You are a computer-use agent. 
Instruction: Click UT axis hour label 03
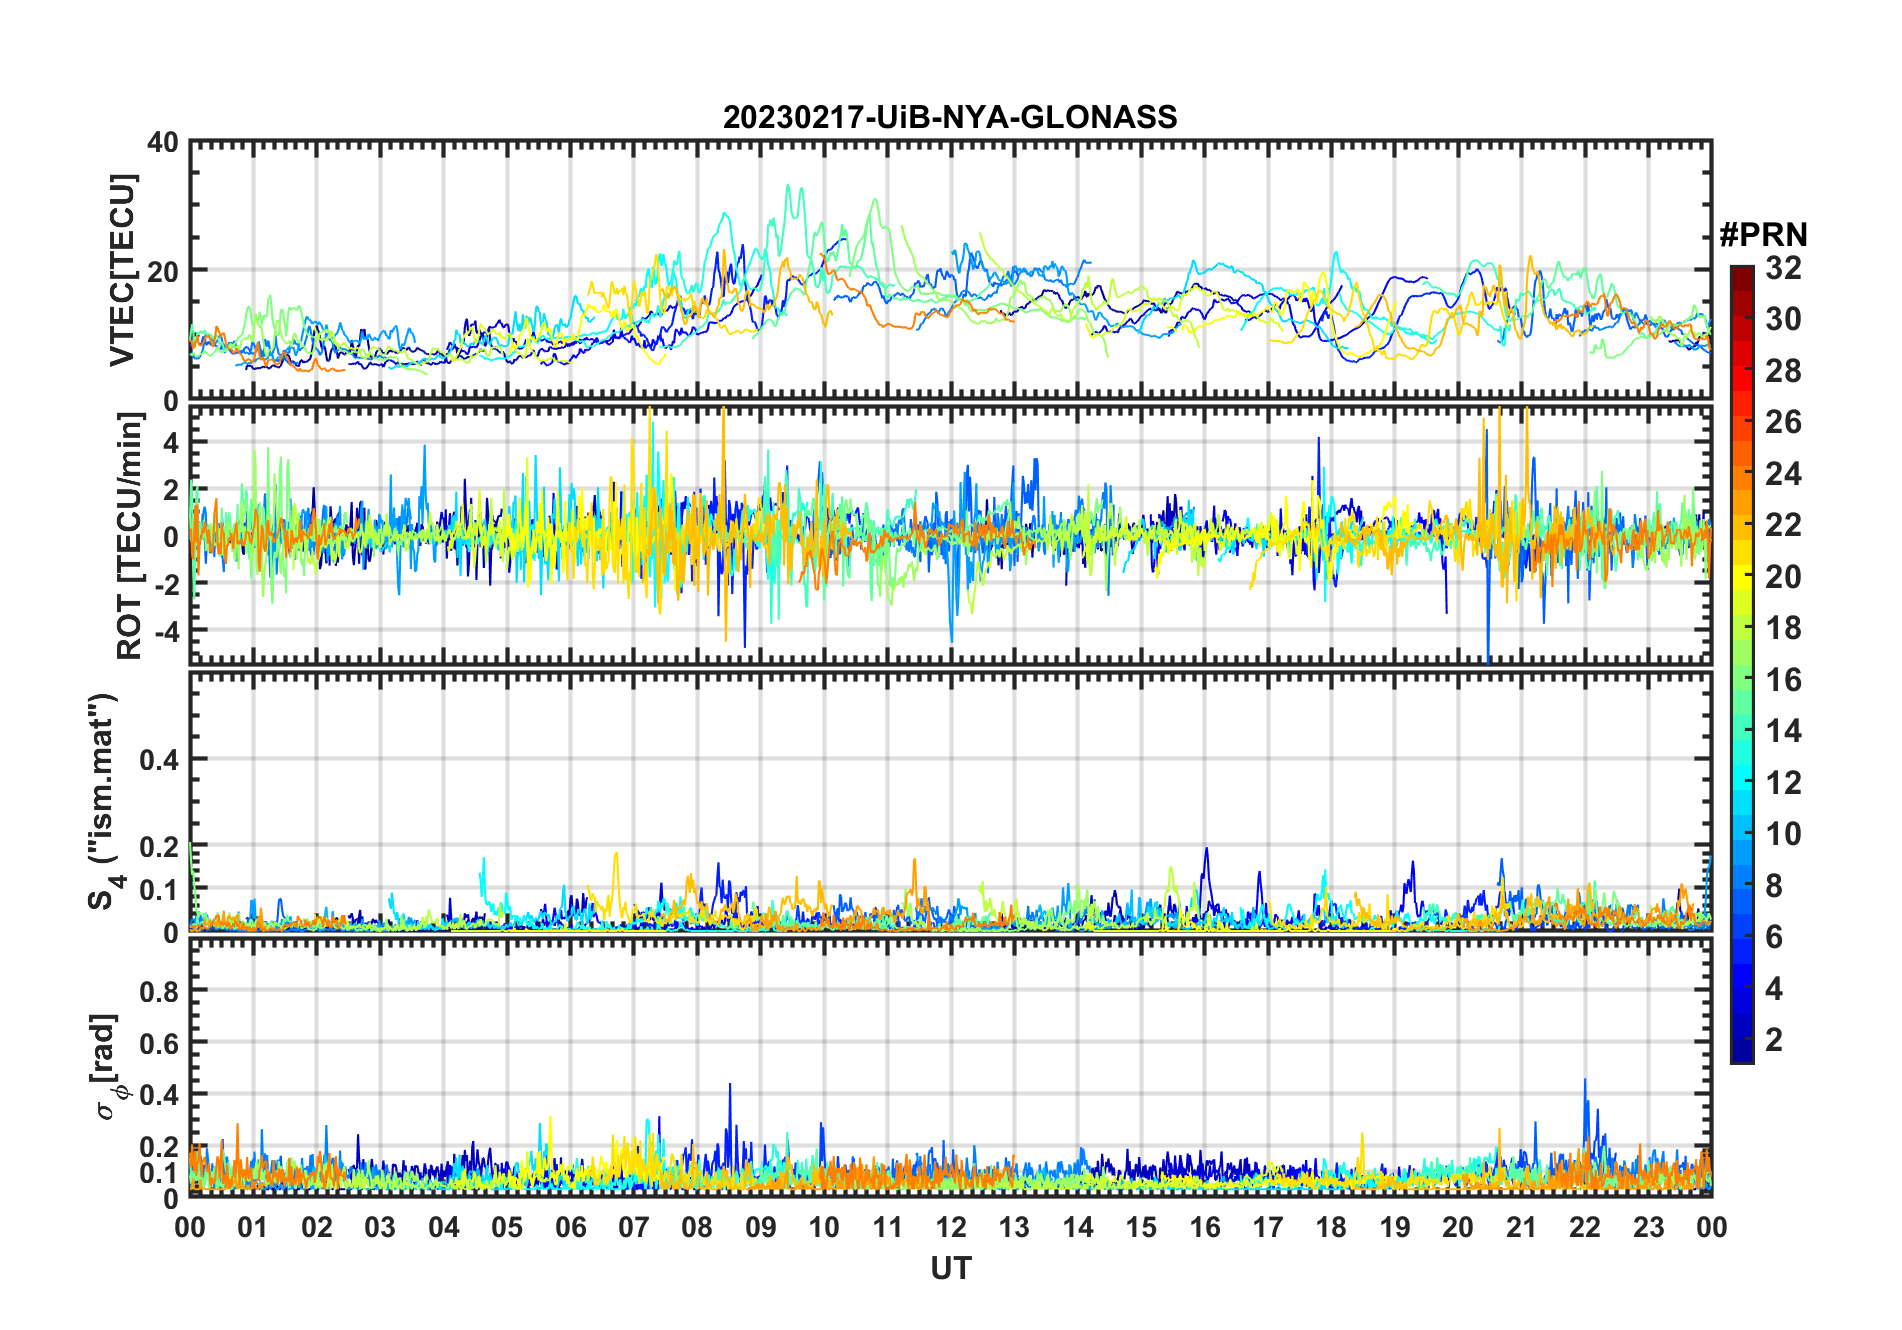pyautogui.click(x=380, y=1227)
